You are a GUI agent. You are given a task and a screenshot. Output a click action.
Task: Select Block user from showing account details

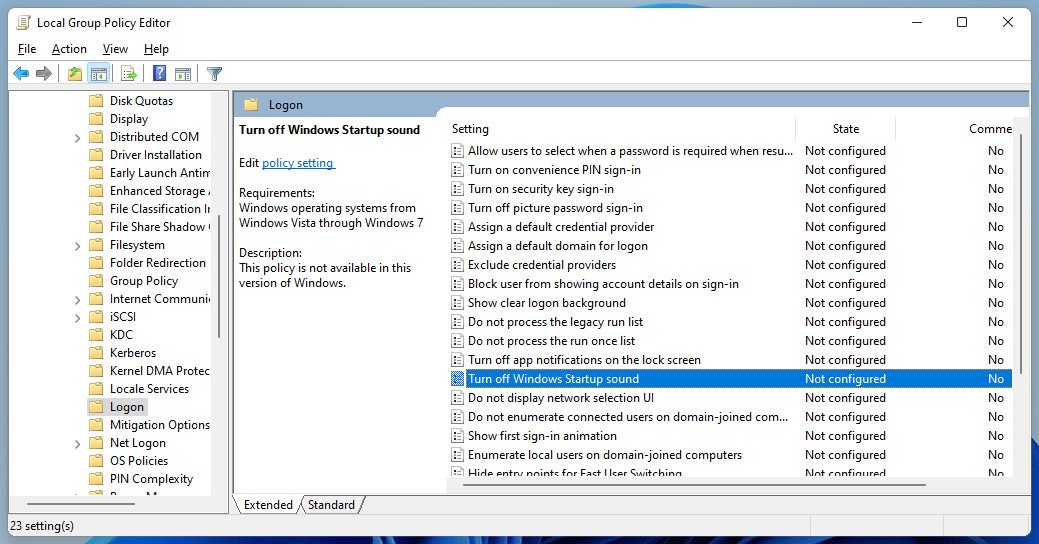pos(603,284)
